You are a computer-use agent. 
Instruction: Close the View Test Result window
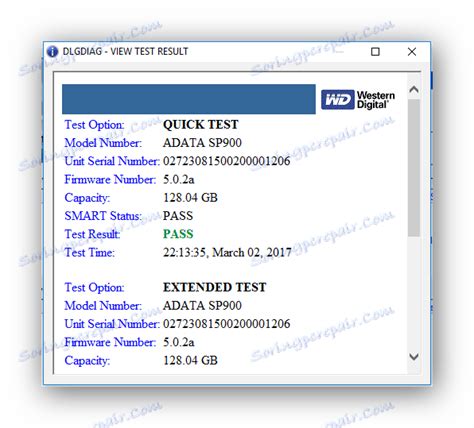point(412,52)
